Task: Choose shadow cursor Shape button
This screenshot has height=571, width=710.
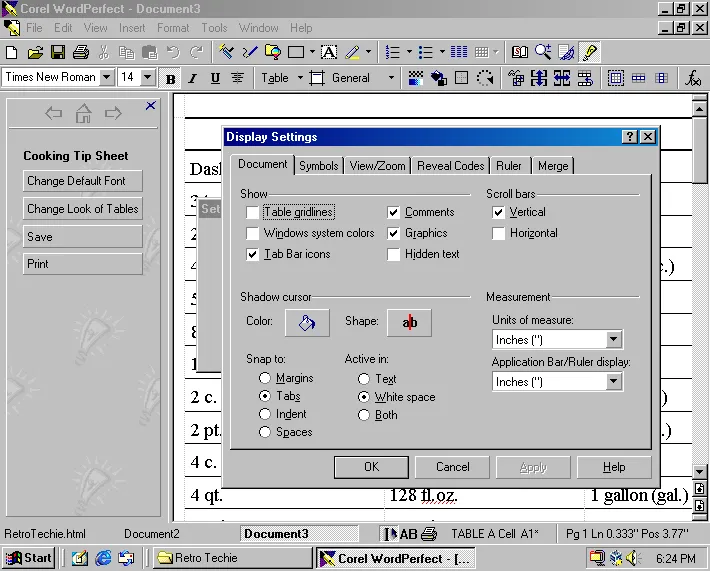Action: [x=409, y=323]
